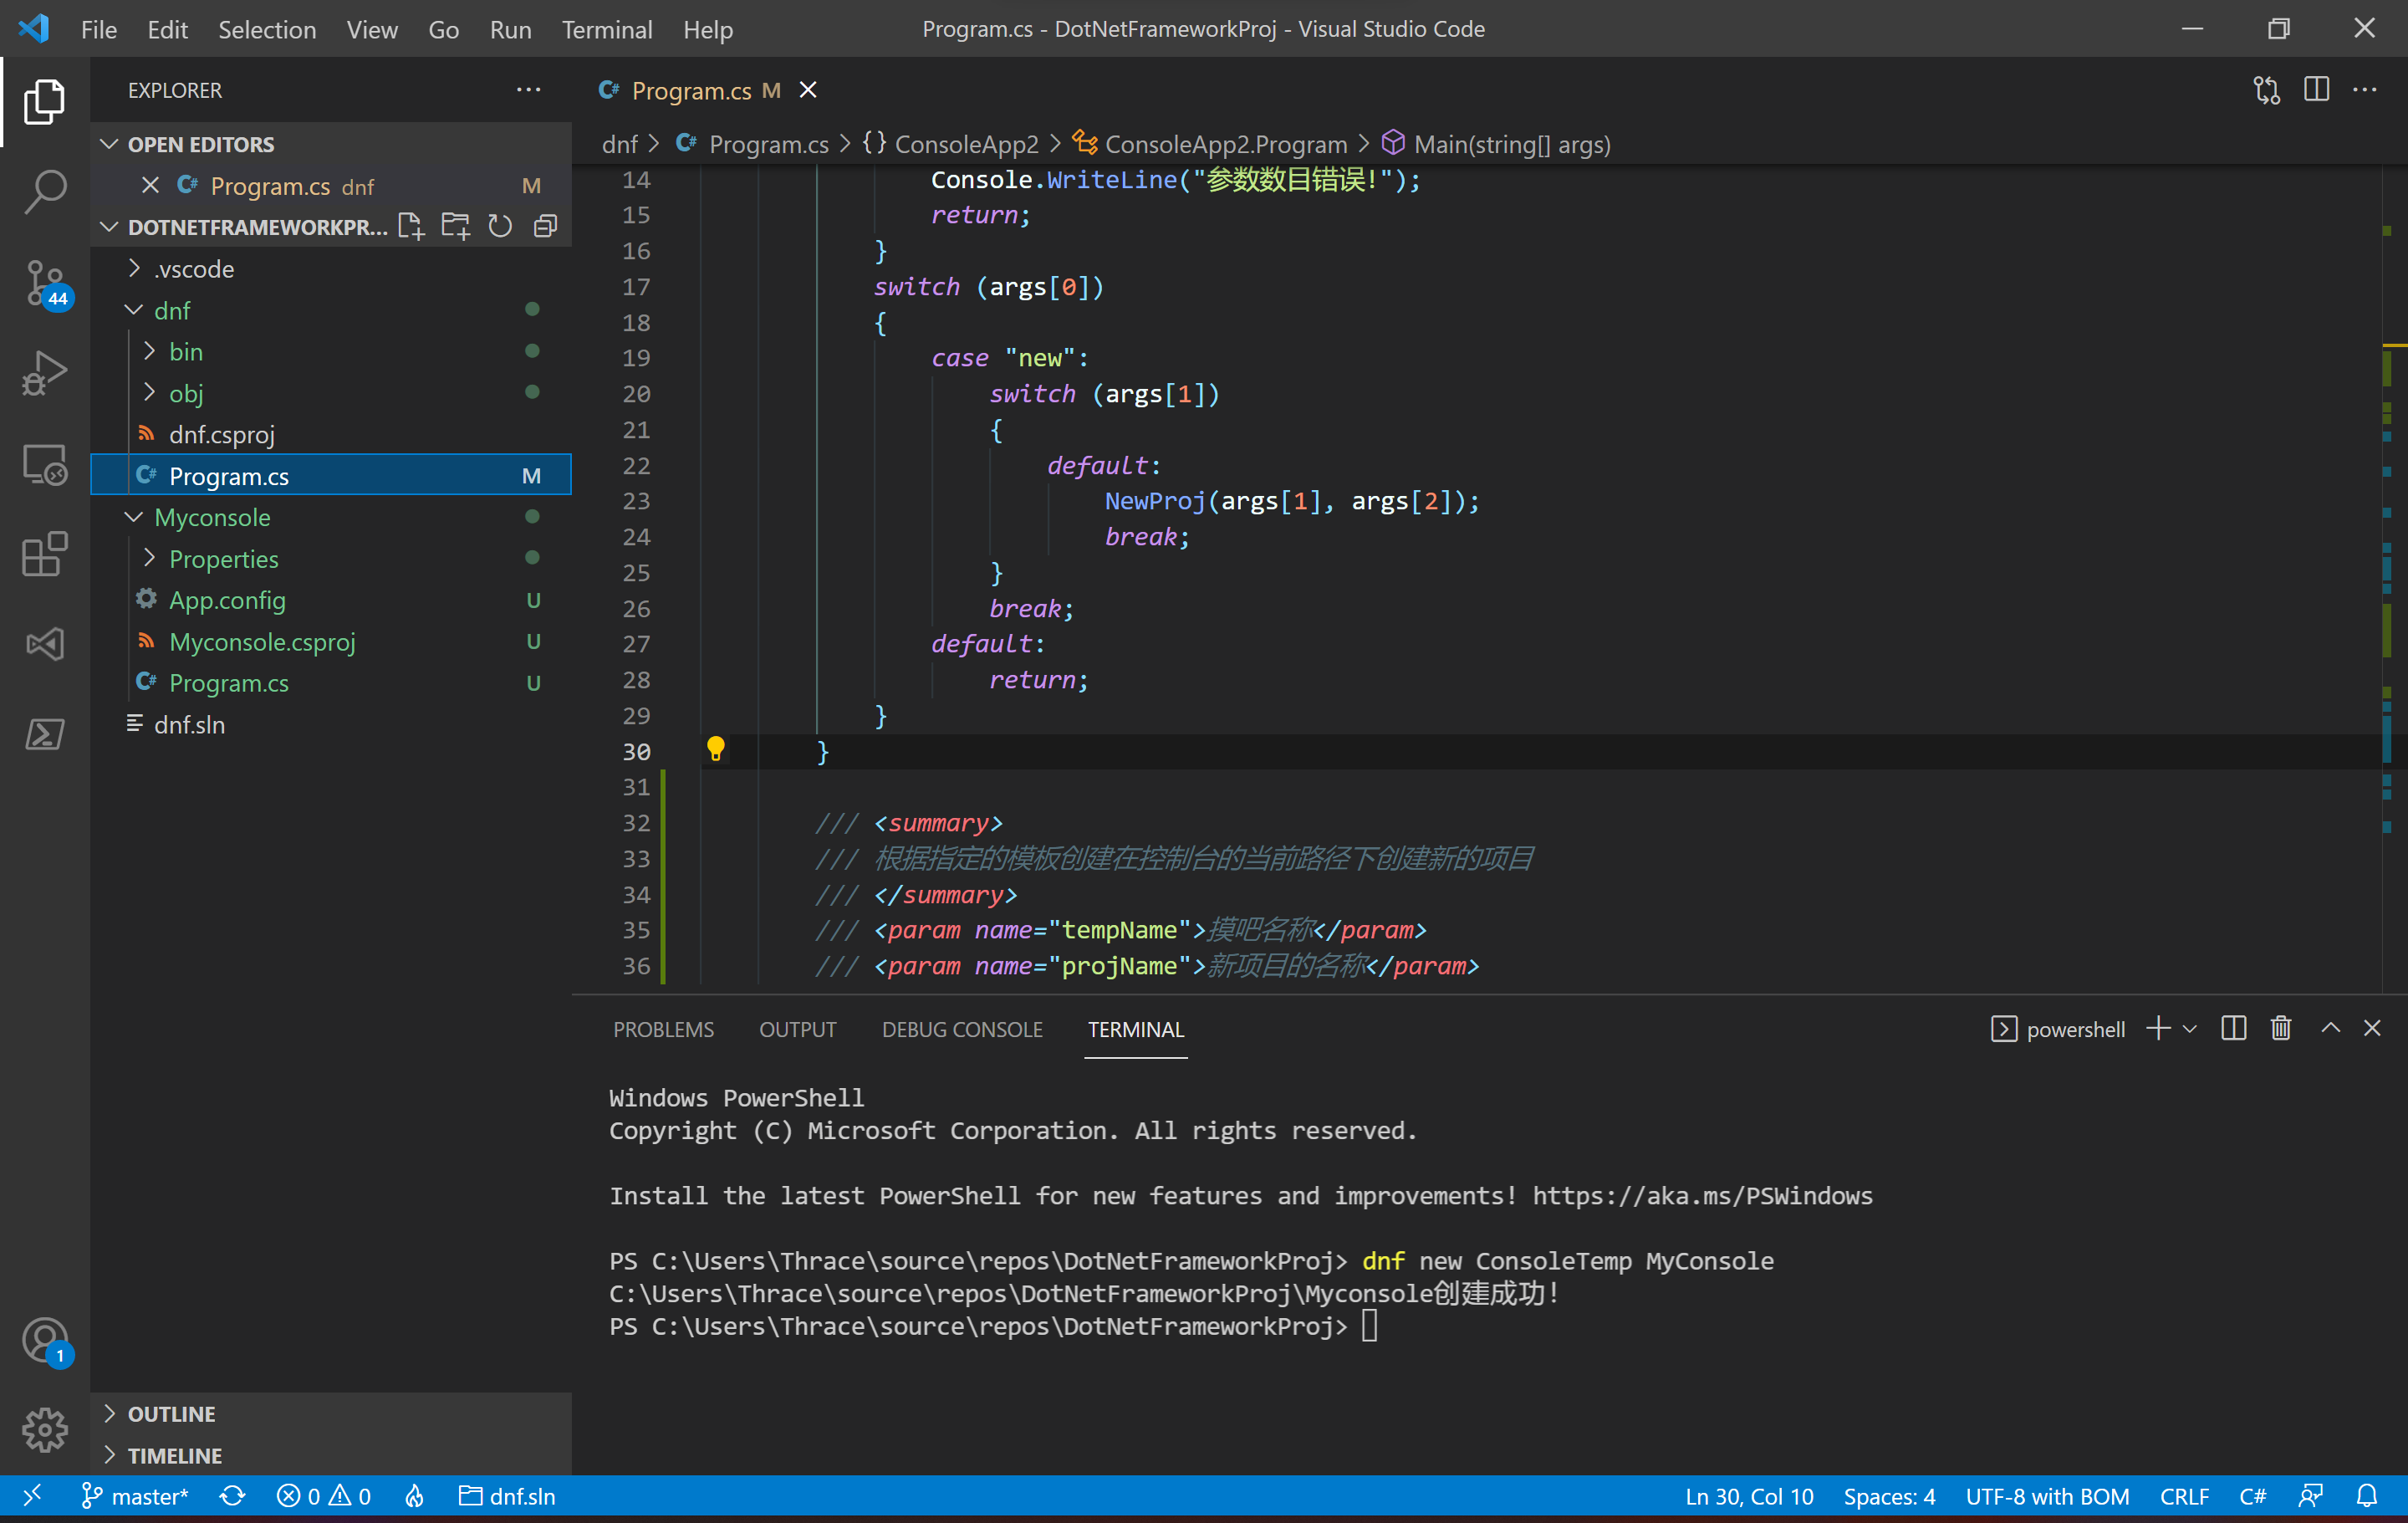
Task: Open the Search view
Action: [44, 190]
